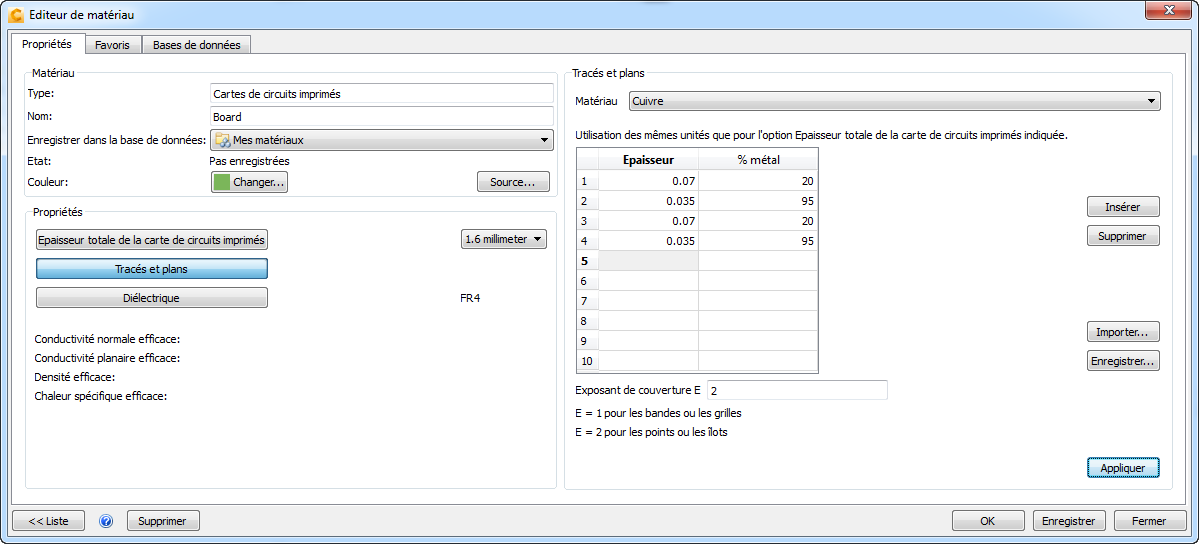Click row 3 % métal cell 20
Viewport: 1199px width, 544px height.
pos(758,221)
